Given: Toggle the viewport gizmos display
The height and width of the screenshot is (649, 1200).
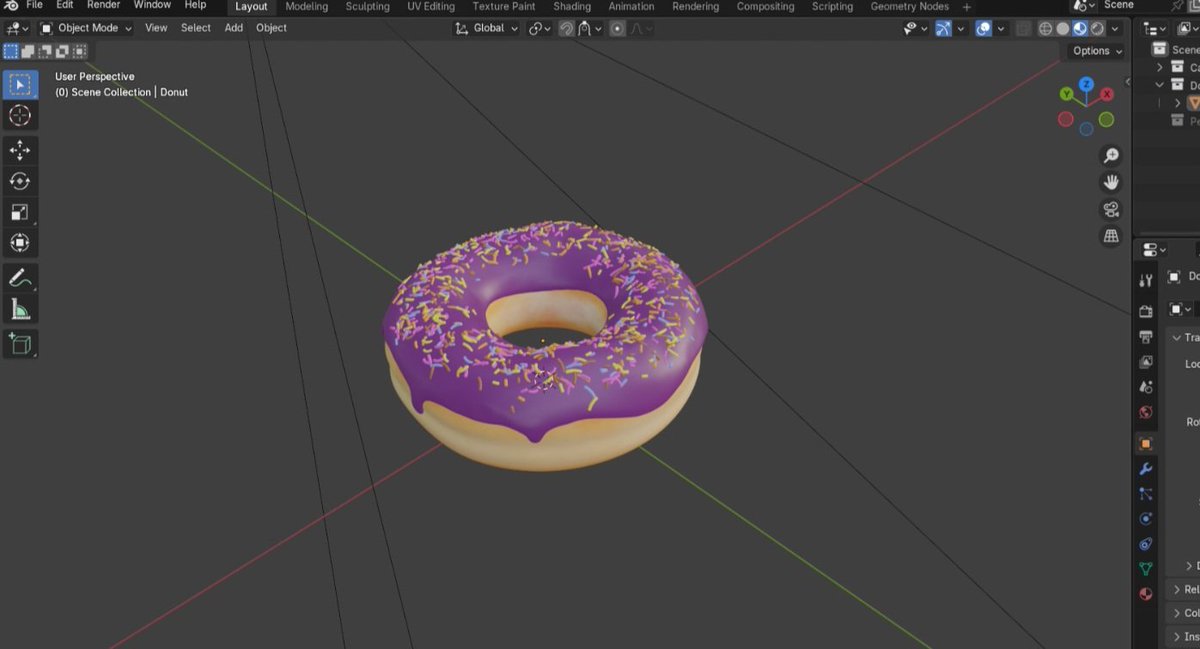Looking at the screenshot, I should coord(943,28).
